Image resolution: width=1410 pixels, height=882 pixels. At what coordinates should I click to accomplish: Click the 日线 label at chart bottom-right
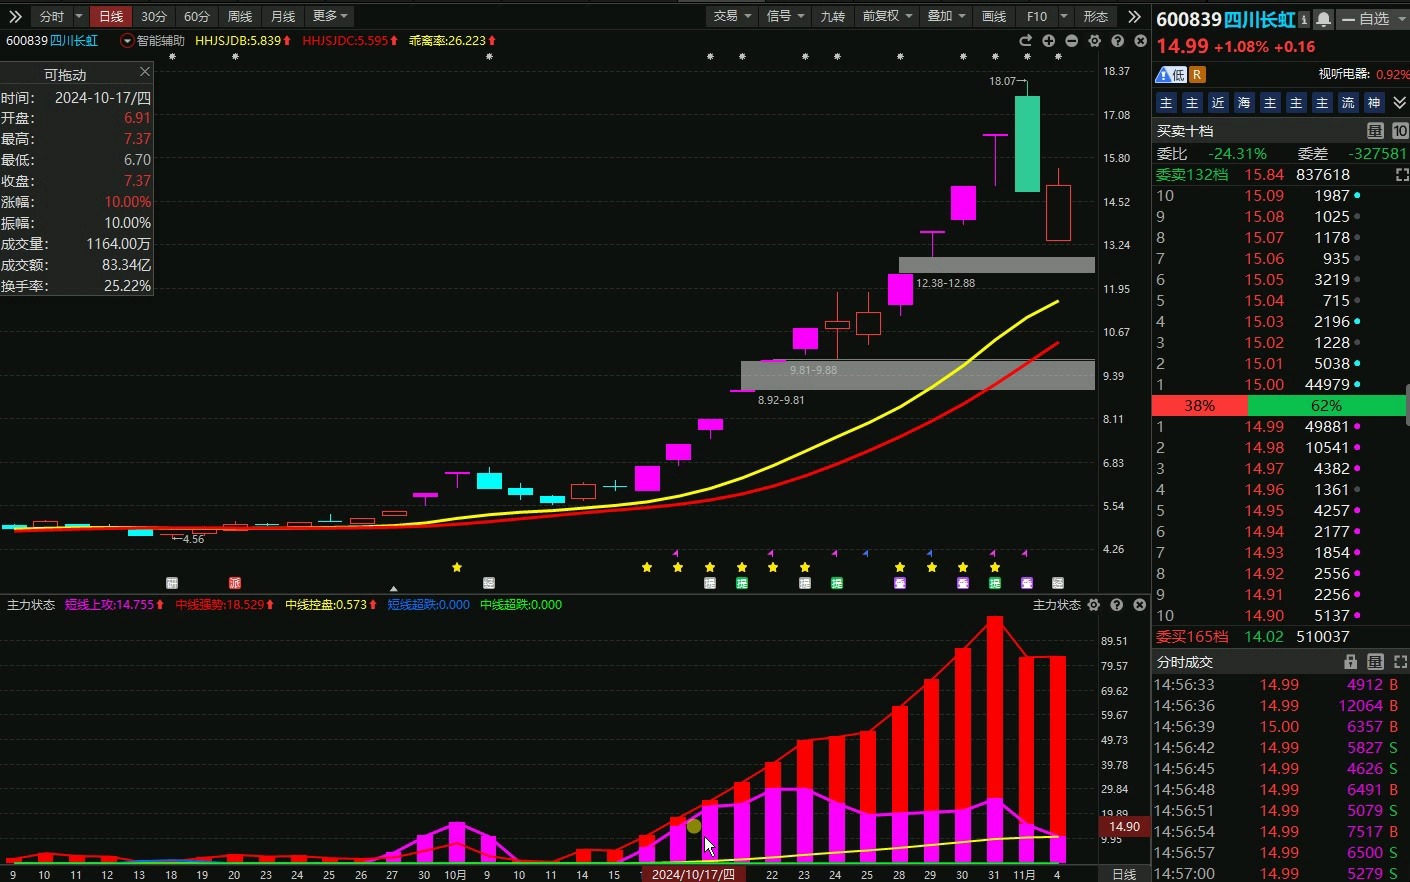(x=1124, y=874)
